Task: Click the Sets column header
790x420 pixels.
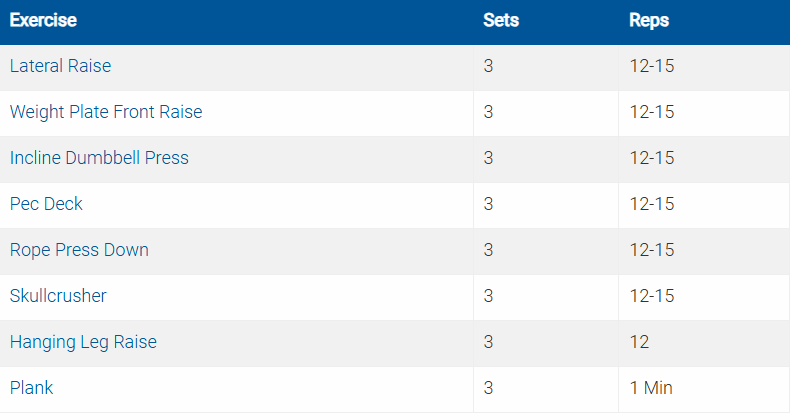Action: point(501,20)
